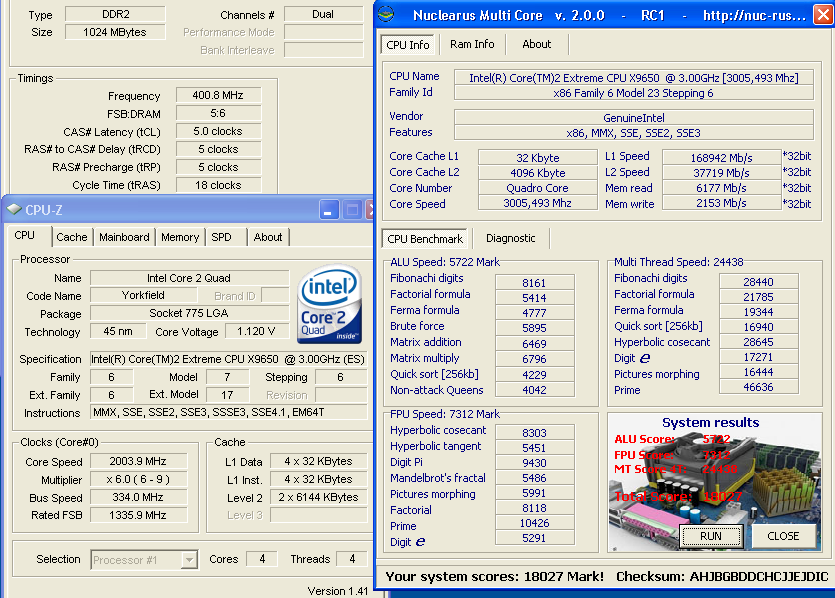Click the Digit Pi score 9430
Screen dimensions: 835x598
535,463
